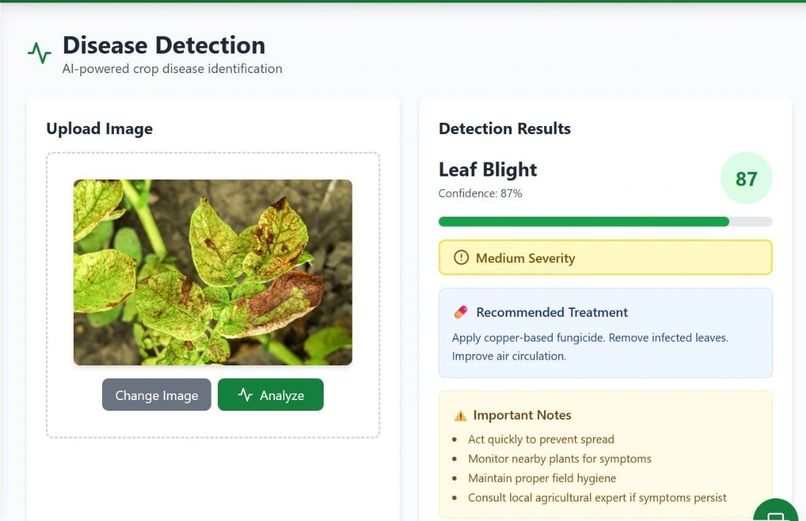
Task: Click the Detection Results section heading
Action: coord(504,128)
